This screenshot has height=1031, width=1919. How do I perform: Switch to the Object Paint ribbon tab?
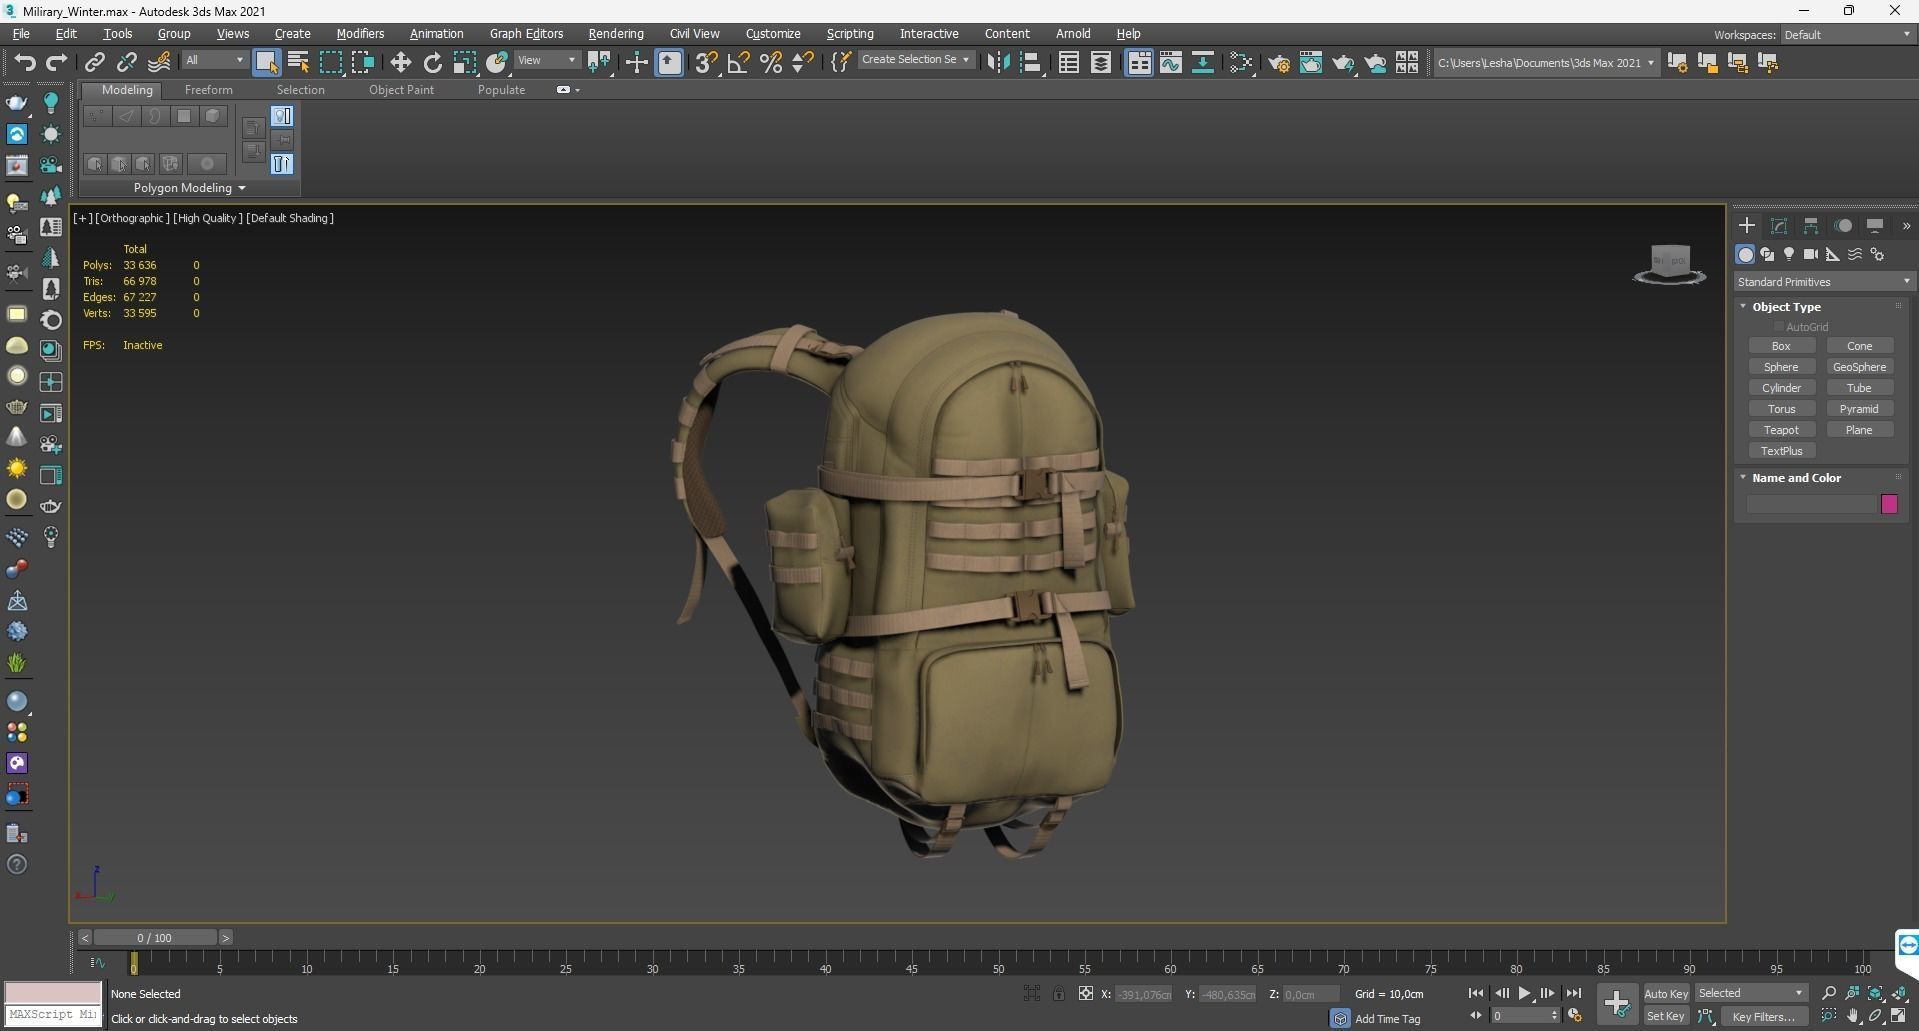click(401, 90)
